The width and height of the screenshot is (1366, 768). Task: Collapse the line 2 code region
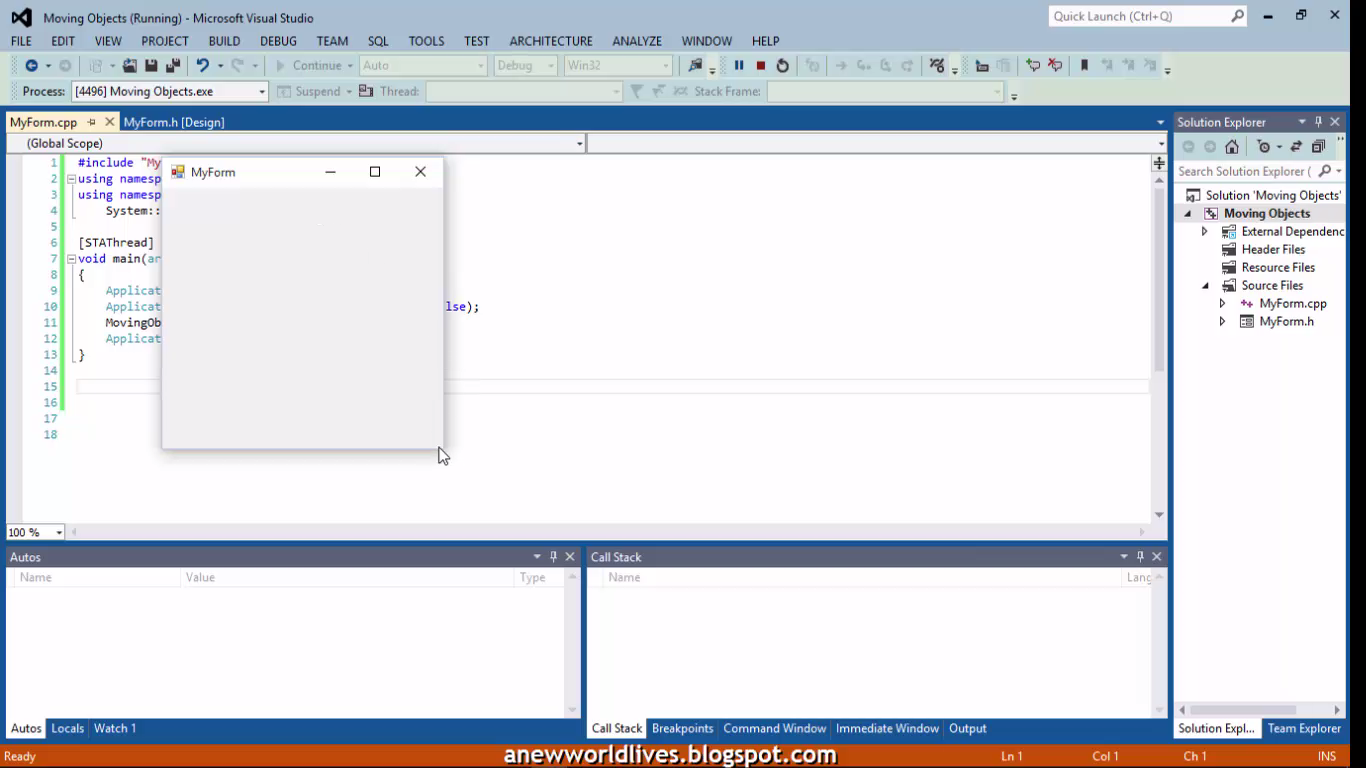[x=70, y=178]
